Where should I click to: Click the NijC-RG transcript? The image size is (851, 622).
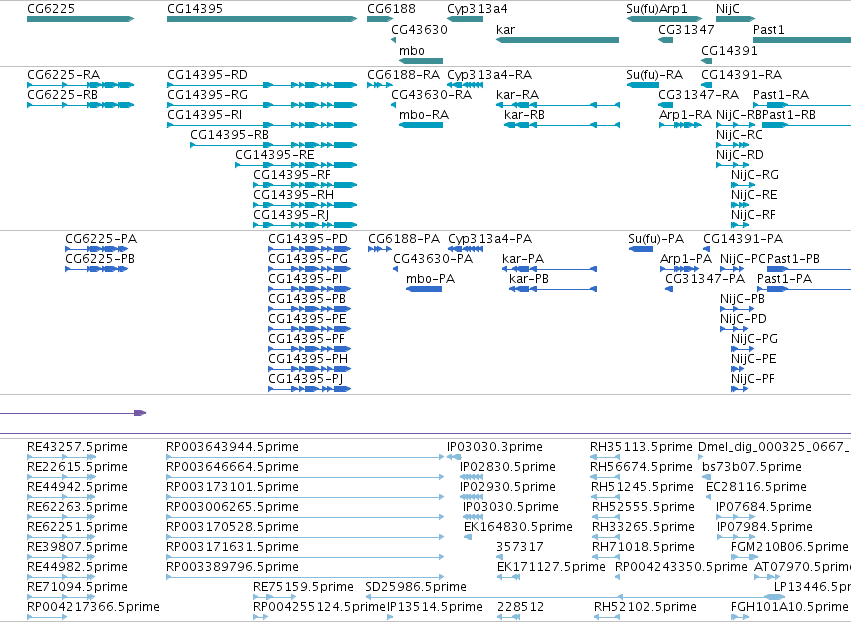[743, 185]
